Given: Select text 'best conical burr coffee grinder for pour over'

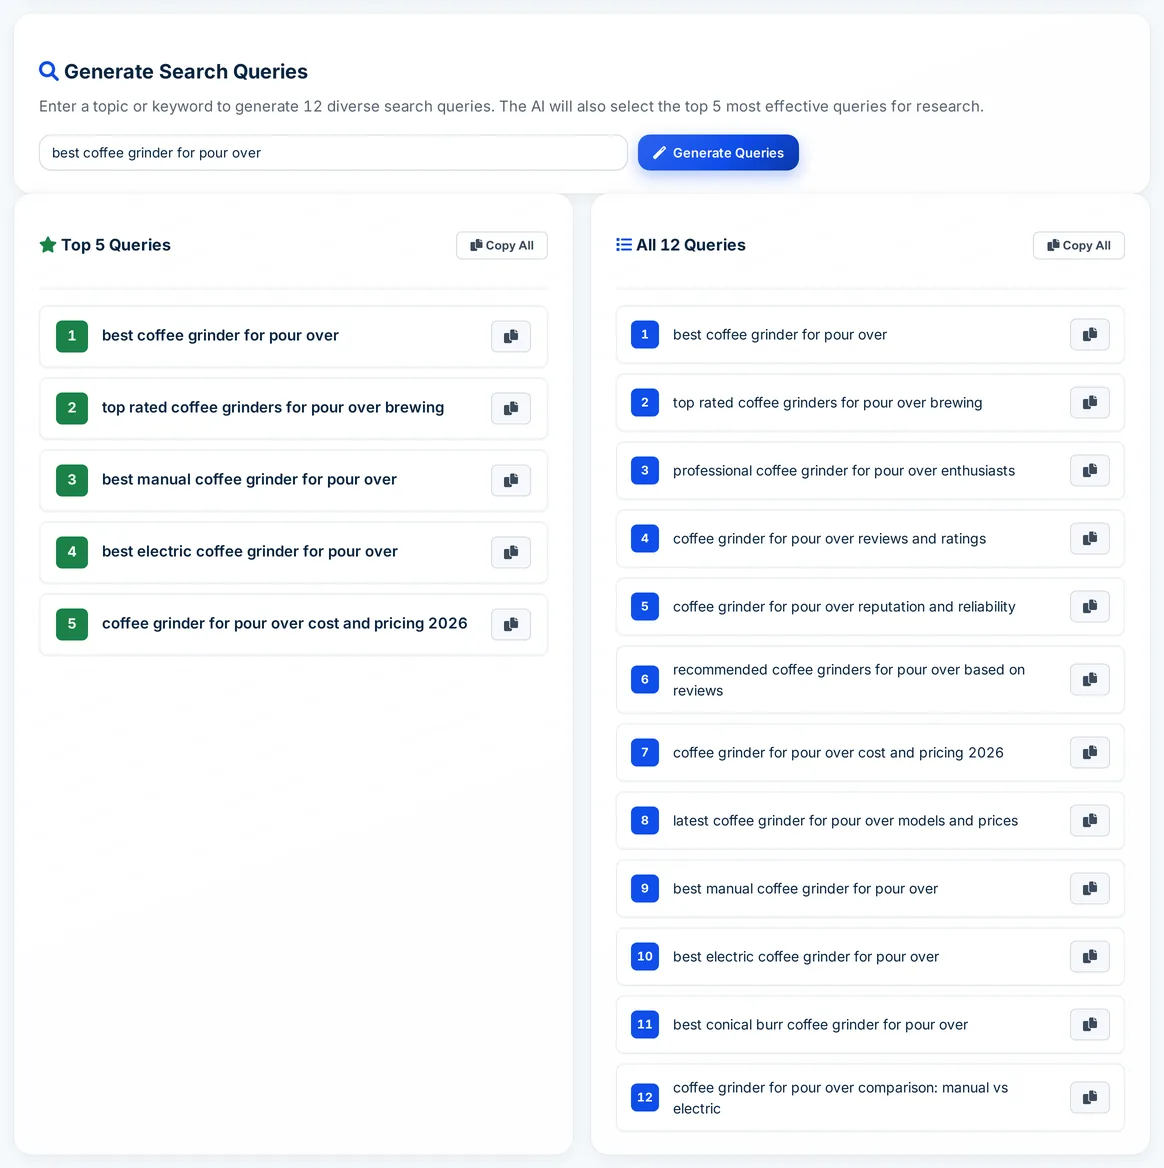Looking at the screenshot, I should (820, 1024).
